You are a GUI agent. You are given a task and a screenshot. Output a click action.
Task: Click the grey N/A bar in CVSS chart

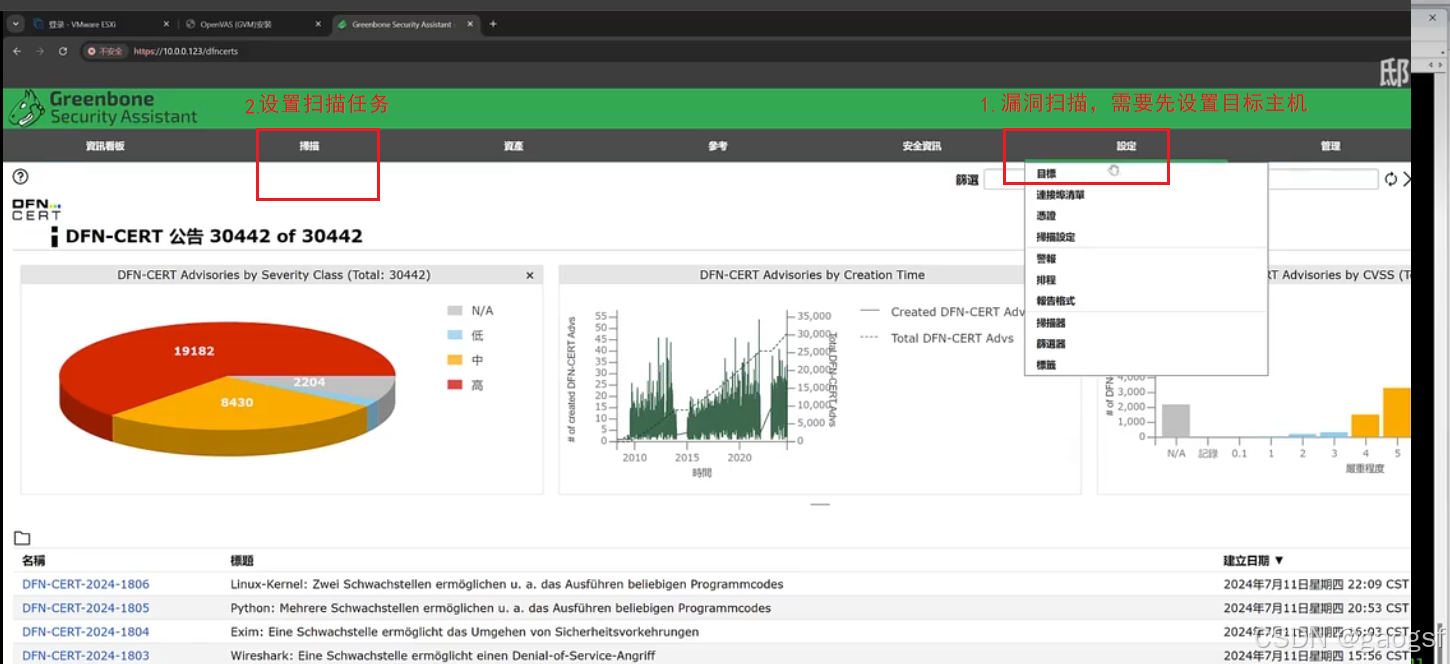[1176, 421]
